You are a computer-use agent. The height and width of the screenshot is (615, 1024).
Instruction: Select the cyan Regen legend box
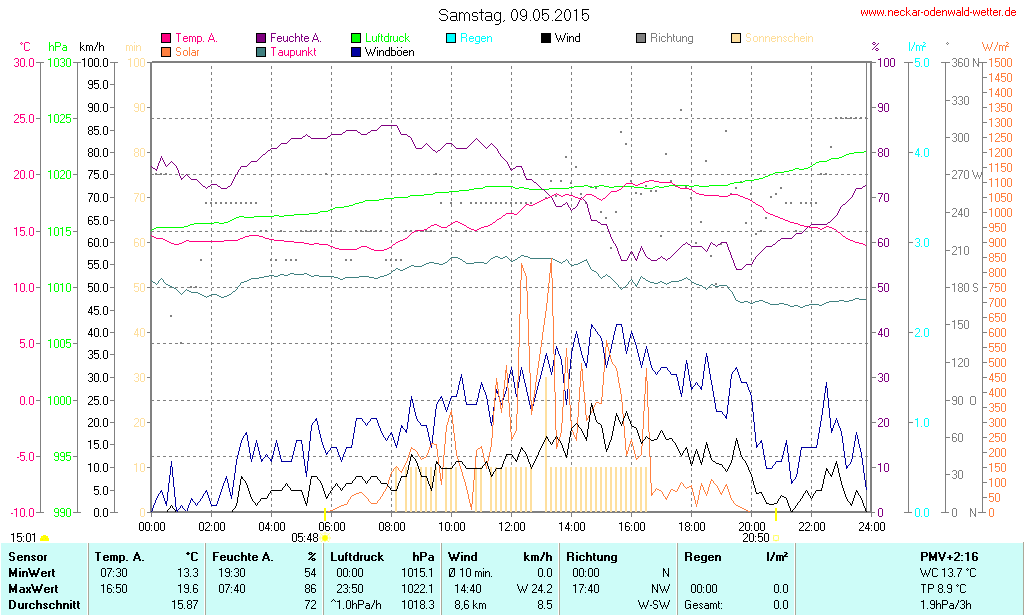[451, 38]
